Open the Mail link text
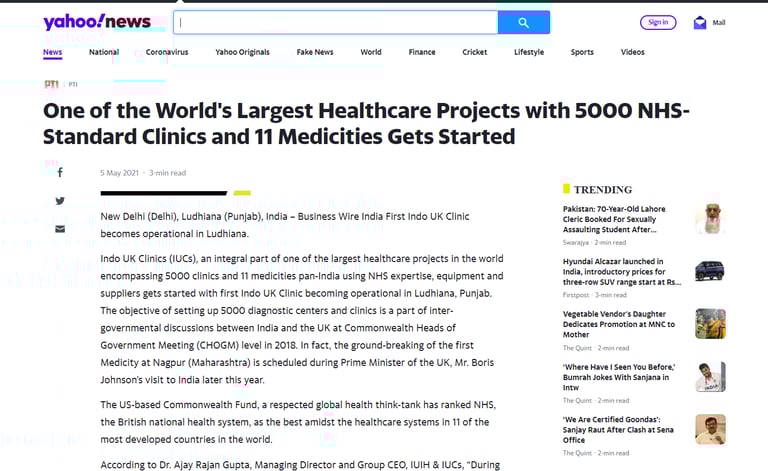The width and height of the screenshot is (768, 471). point(719,23)
